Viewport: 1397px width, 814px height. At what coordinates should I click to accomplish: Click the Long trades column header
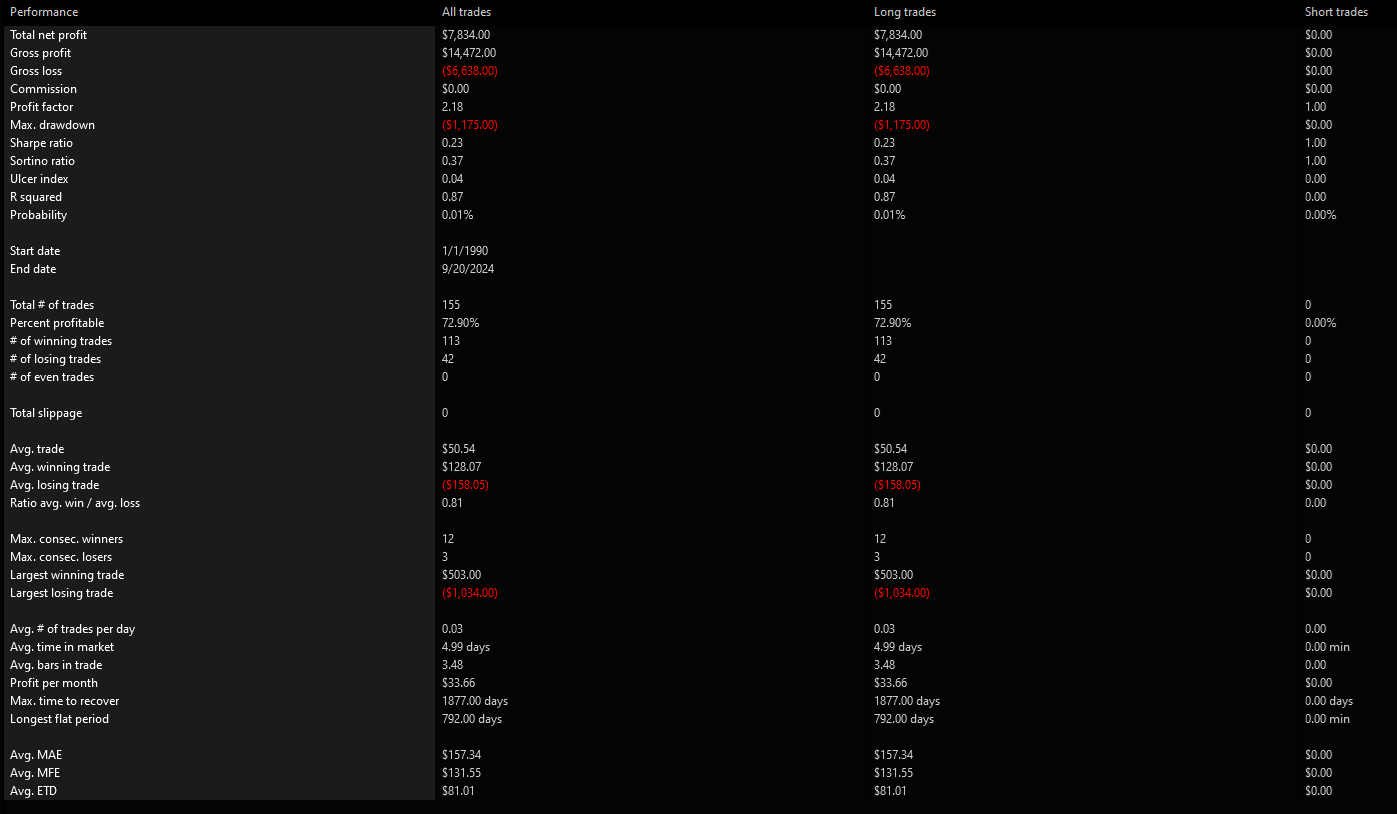pyautogui.click(x=905, y=12)
